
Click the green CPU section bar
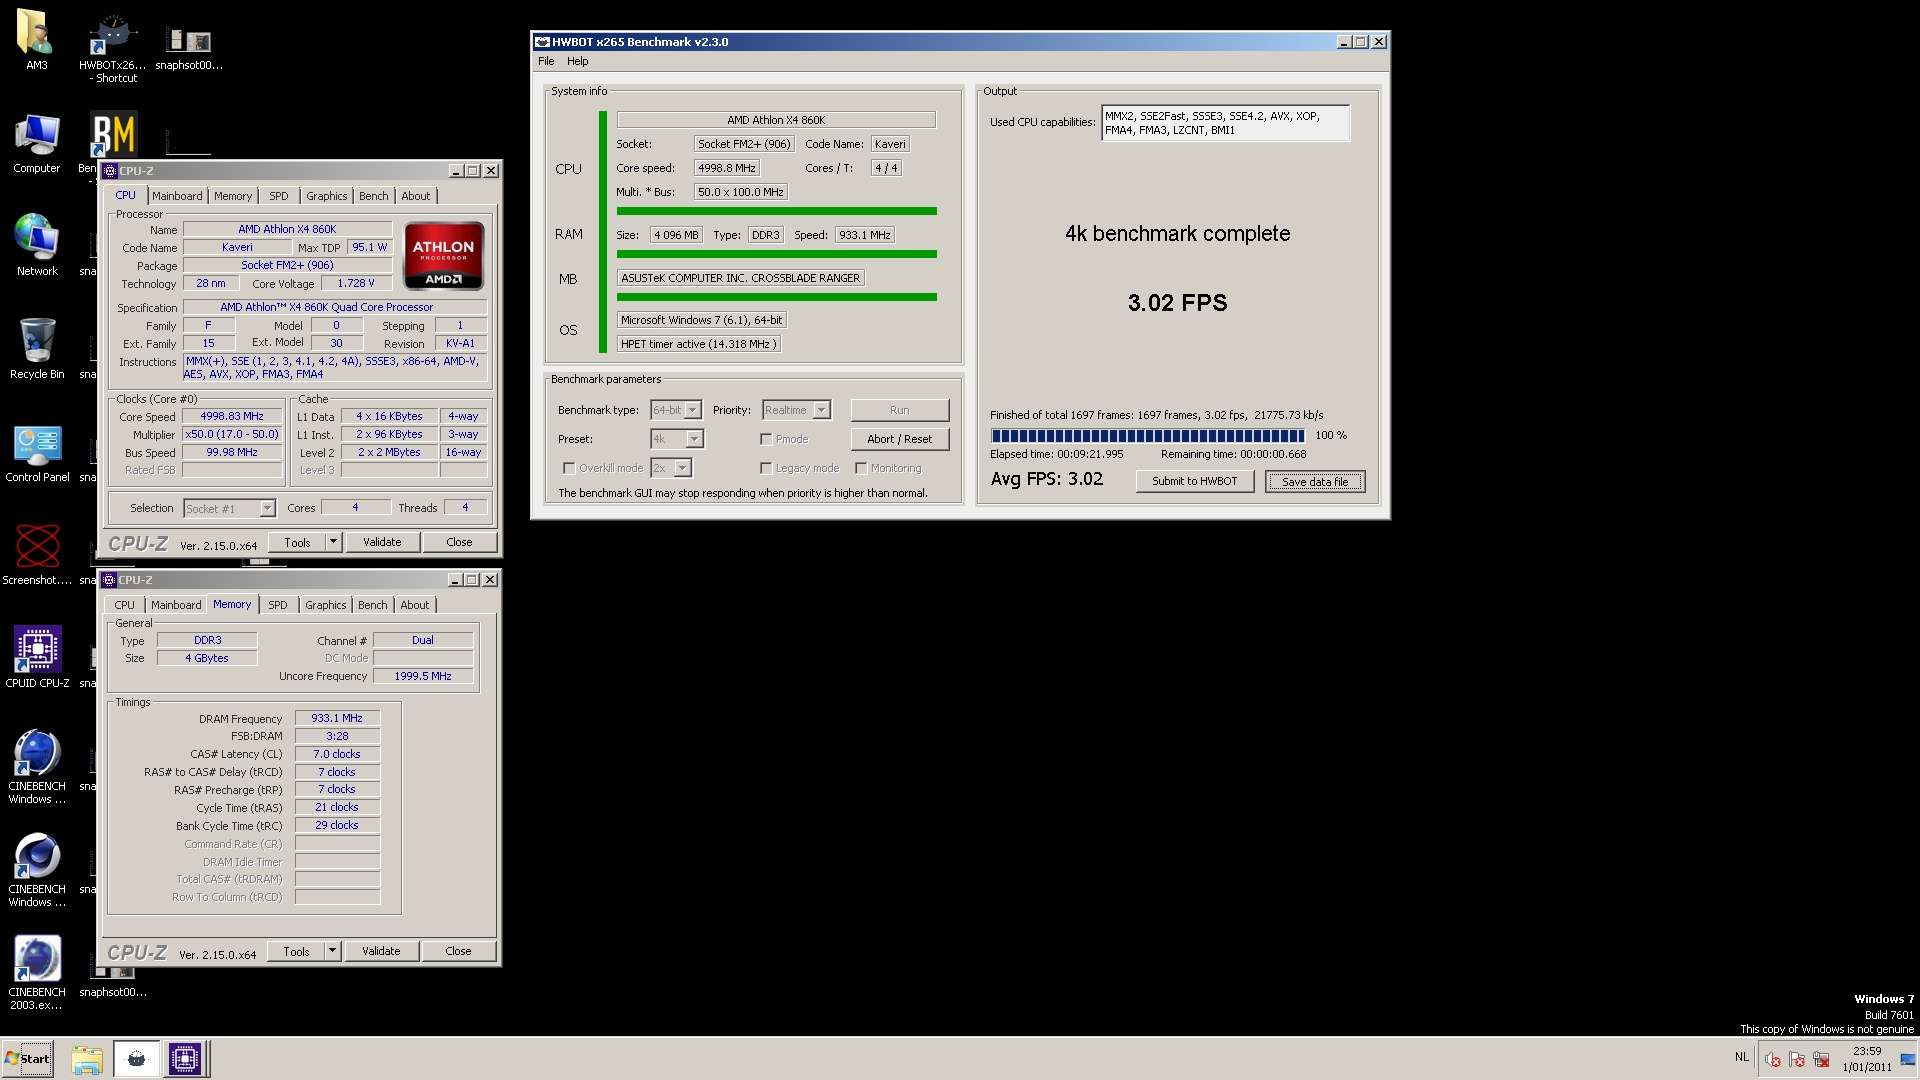tap(603, 232)
